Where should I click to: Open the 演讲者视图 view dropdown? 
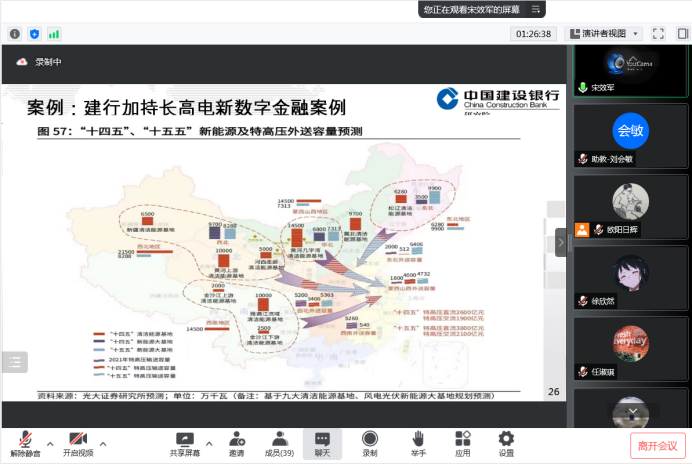click(602, 33)
